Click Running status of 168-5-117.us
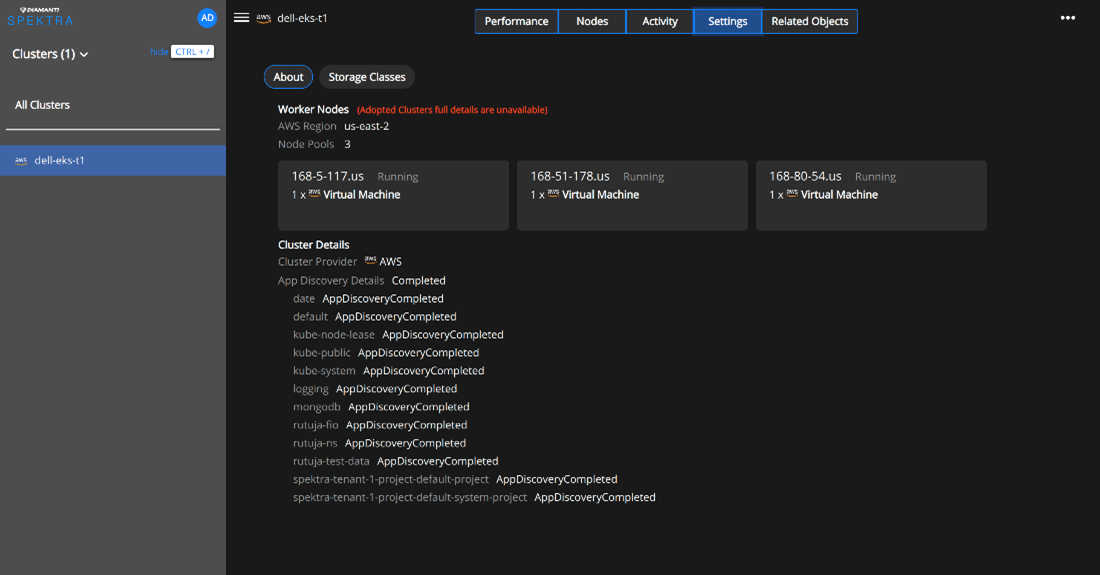 pyautogui.click(x=398, y=177)
